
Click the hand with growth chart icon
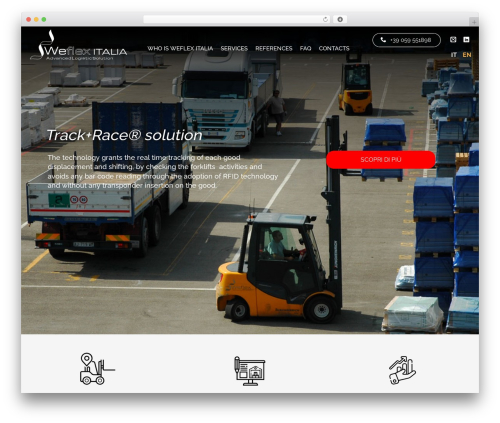[x=402, y=370]
